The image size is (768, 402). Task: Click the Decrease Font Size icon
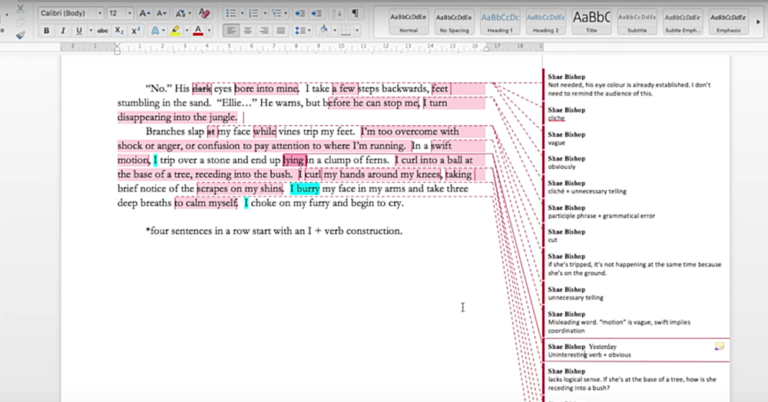tap(162, 13)
